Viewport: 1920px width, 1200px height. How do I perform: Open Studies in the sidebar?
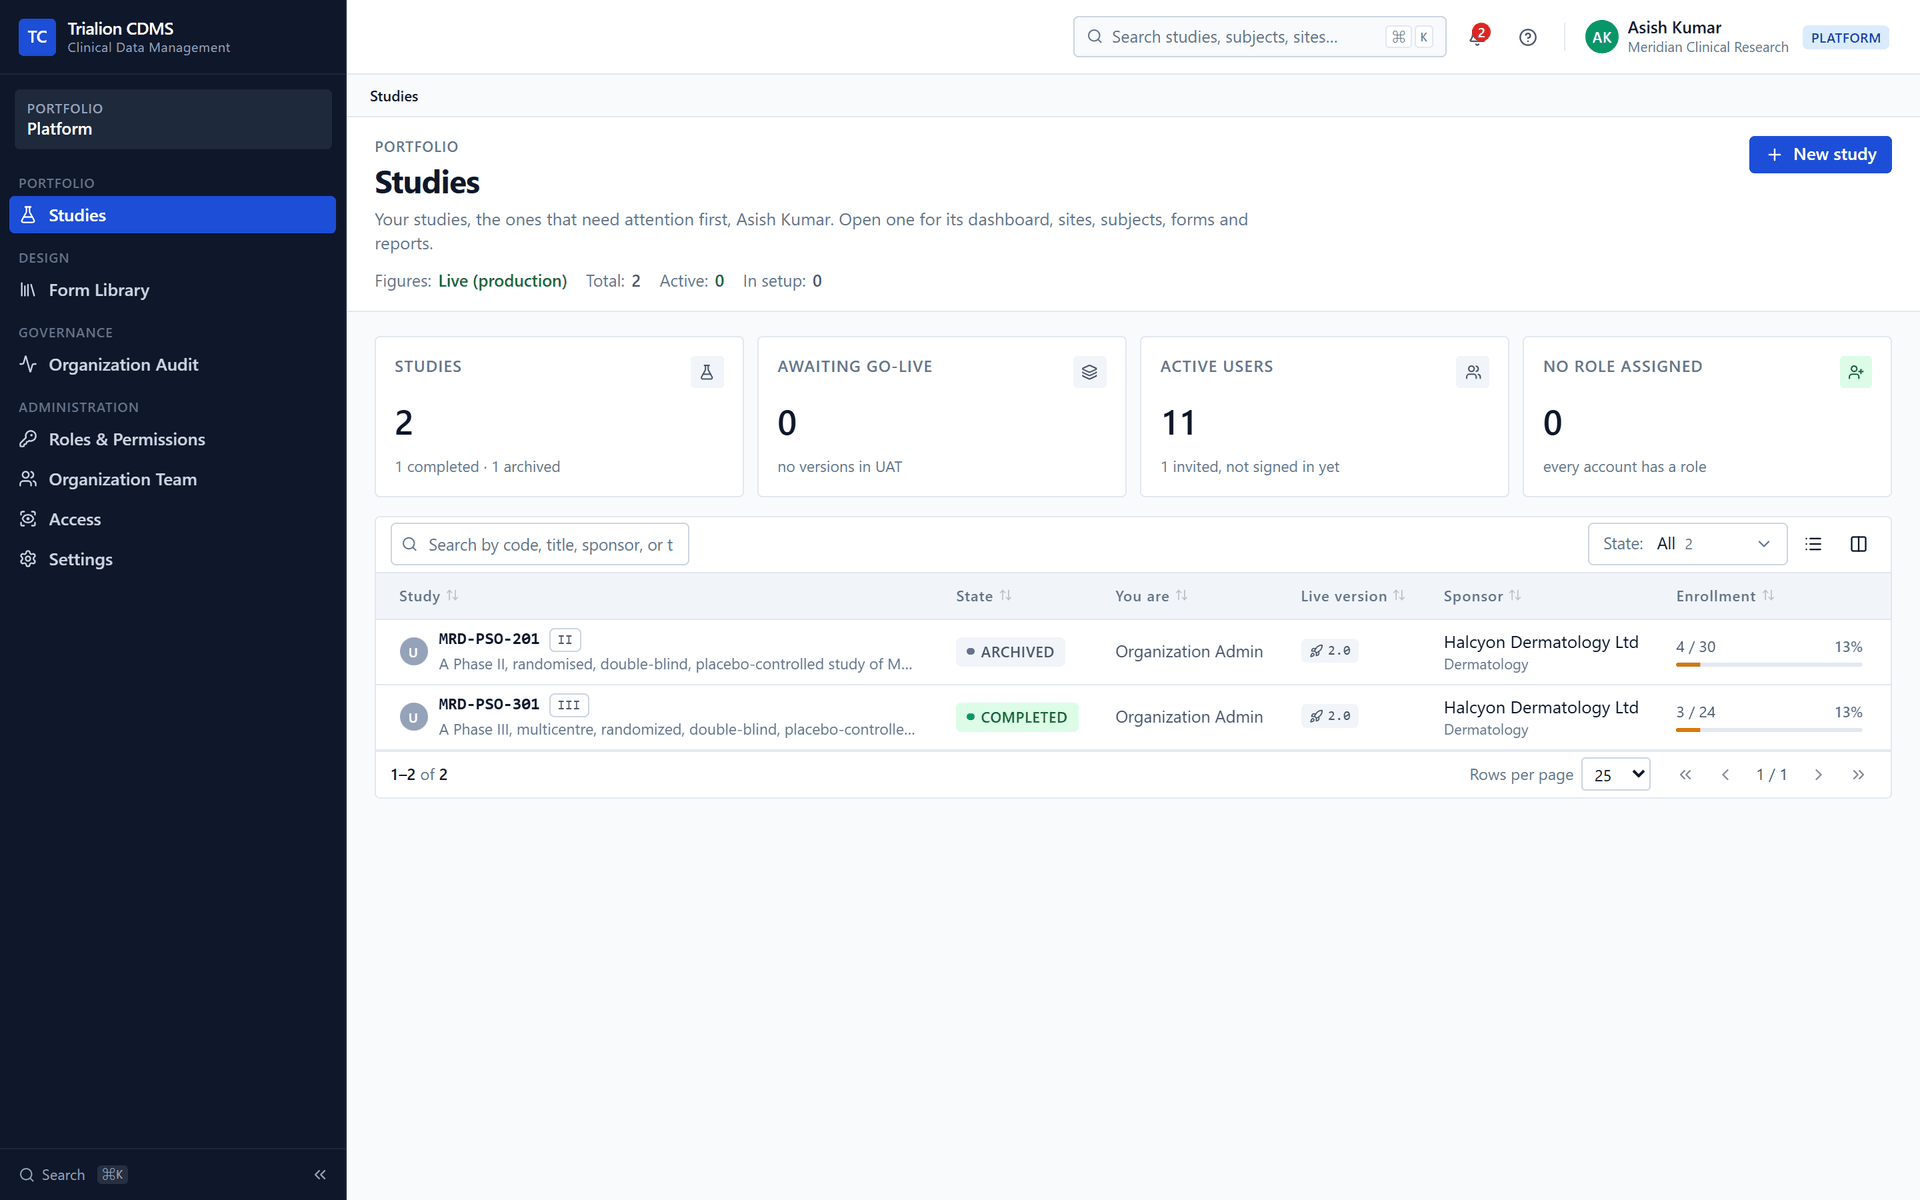point(172,215)
